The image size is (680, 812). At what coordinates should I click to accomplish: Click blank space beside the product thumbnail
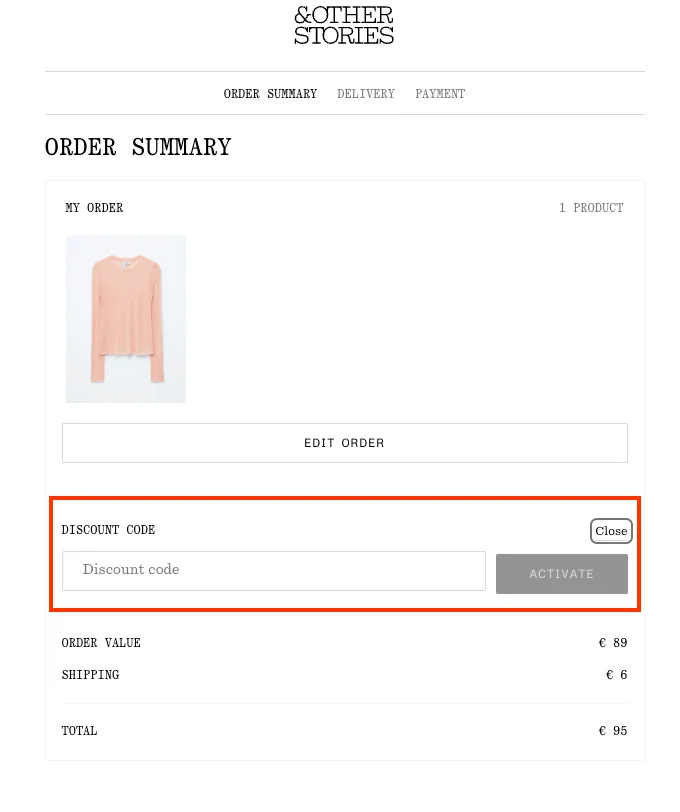pyautogui.click(x=400, y=320)
